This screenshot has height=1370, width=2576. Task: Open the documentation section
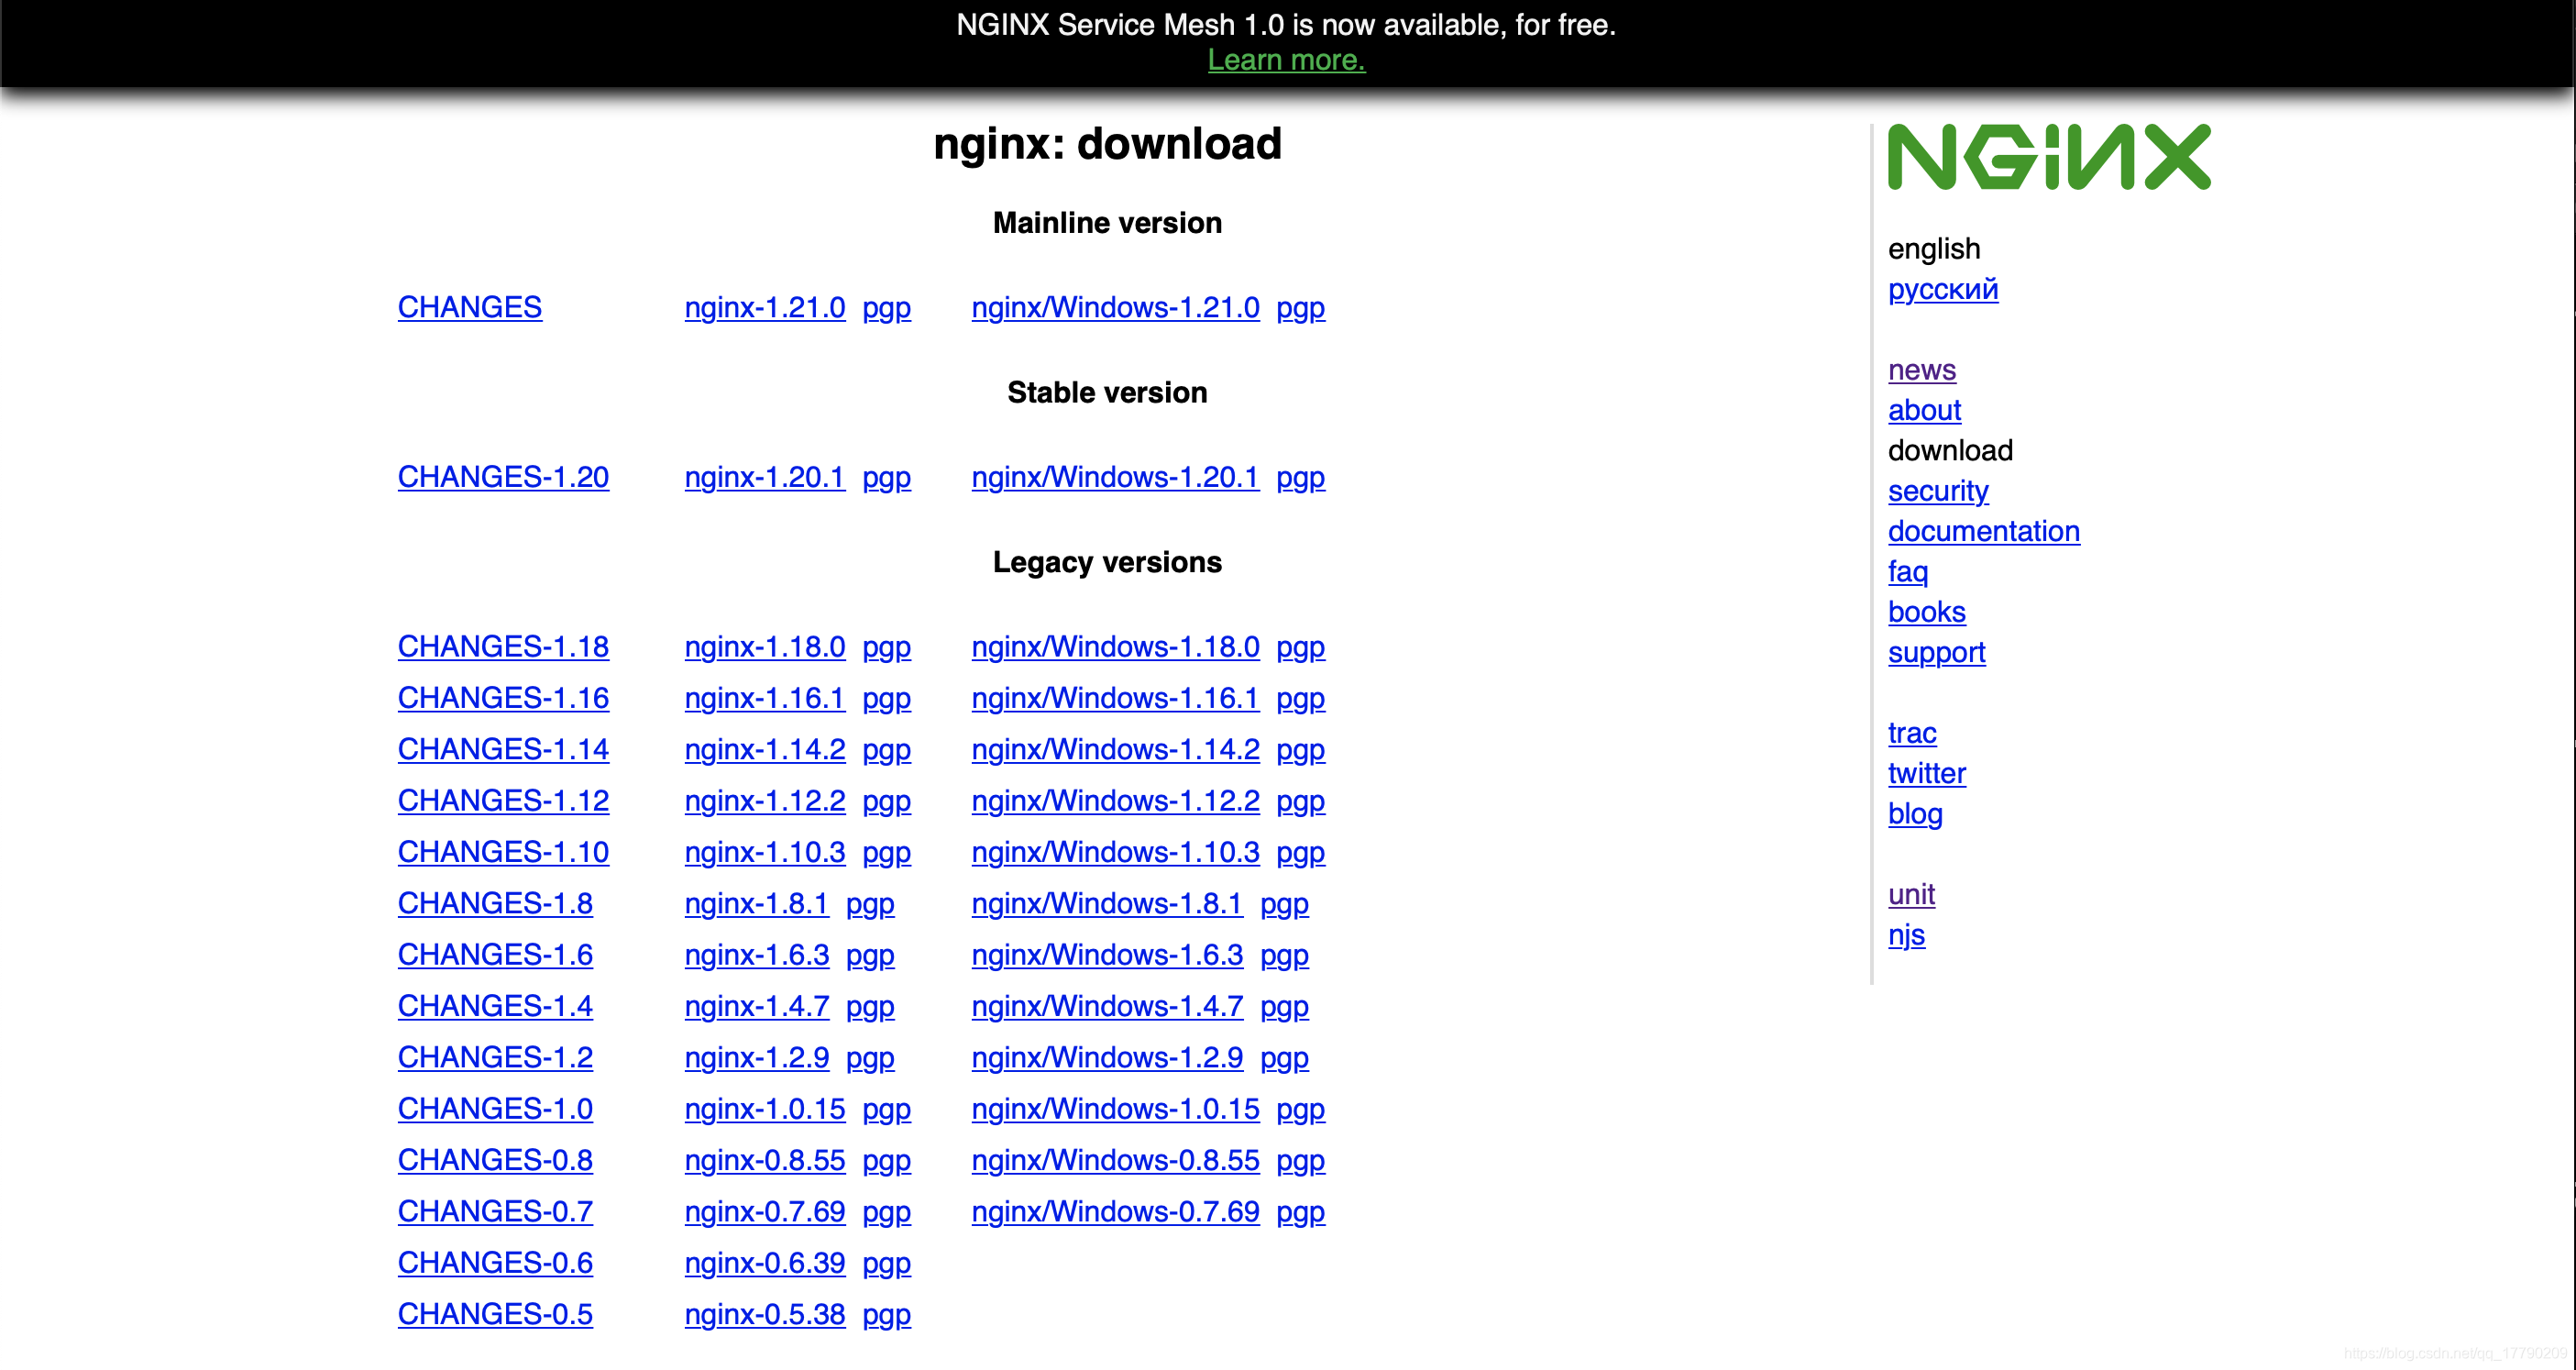(1983, 531)
